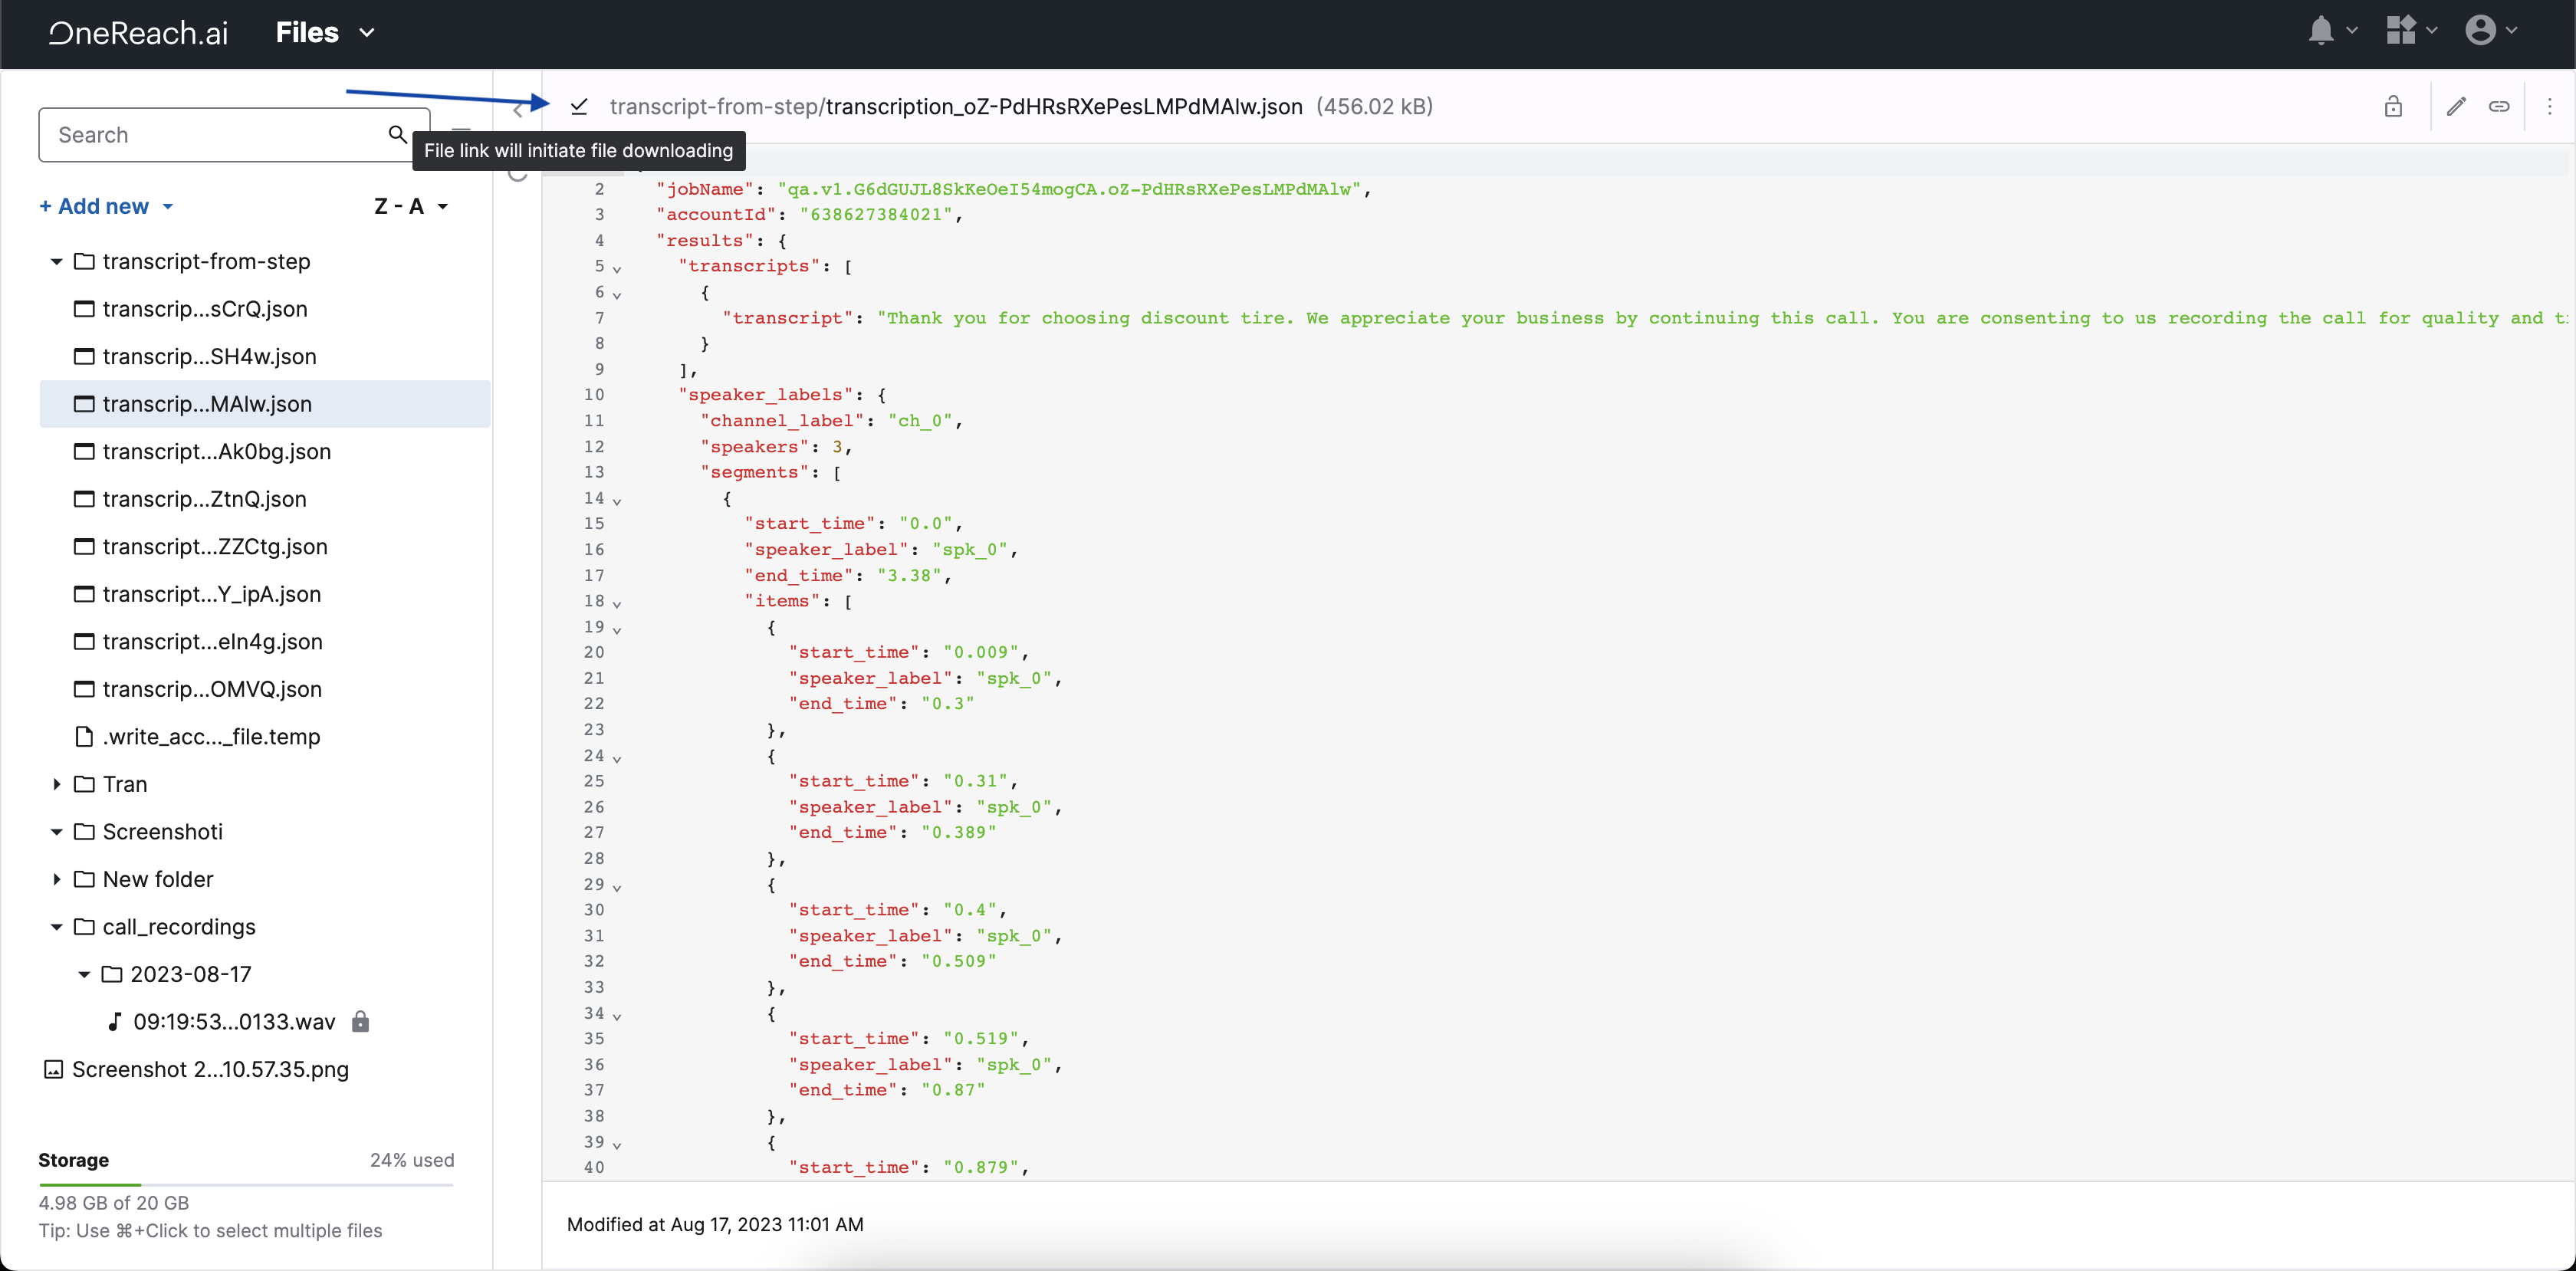Open Screenshot 2...10.57.35.png file
The width and height of the screenshot is (2576, 1271).
coord(265,1069)
